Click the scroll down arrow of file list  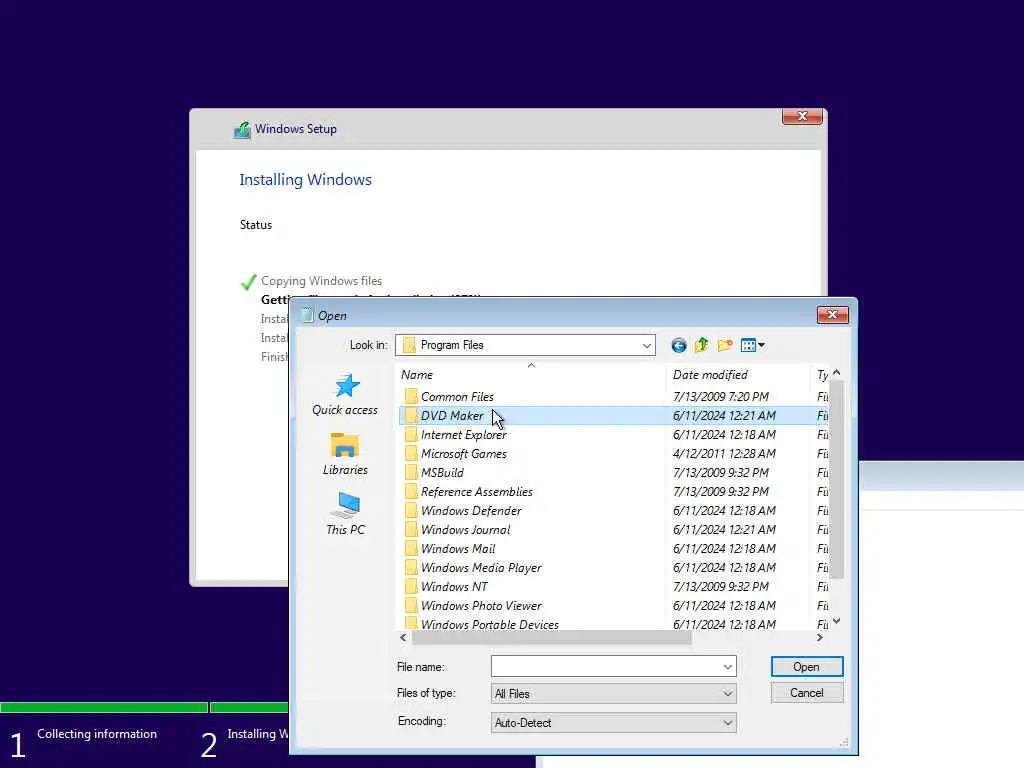[837, 621]
